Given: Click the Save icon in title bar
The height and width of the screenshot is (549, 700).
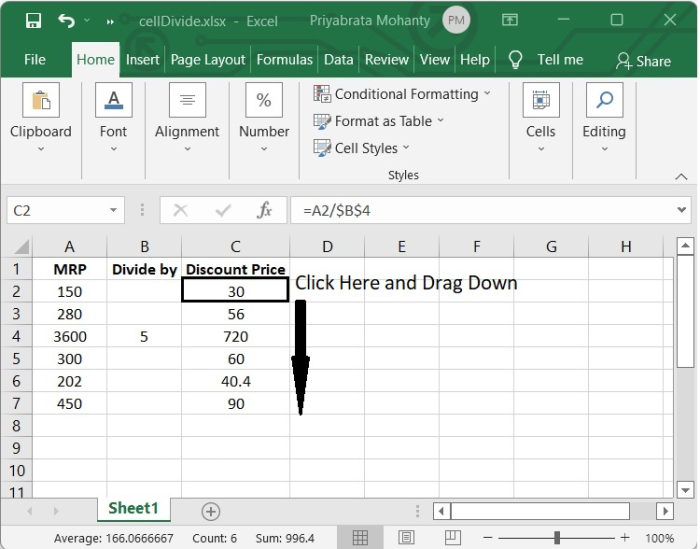Looking at the screenshot, I should pyautogui.click(x=33, y=20).
